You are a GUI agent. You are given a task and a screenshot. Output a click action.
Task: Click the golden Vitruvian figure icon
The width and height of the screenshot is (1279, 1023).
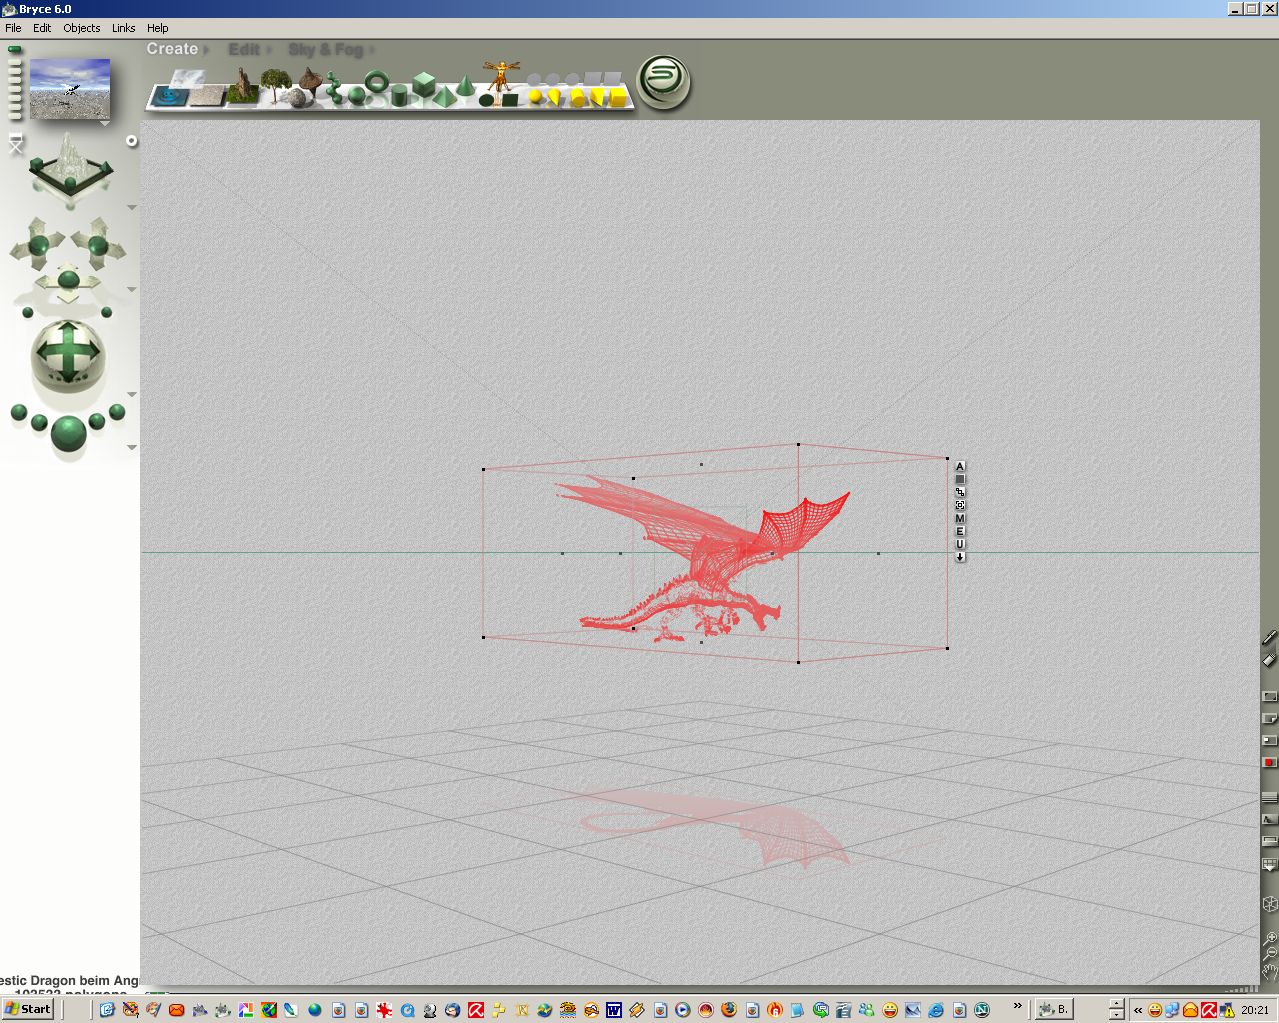click(500, 75)
